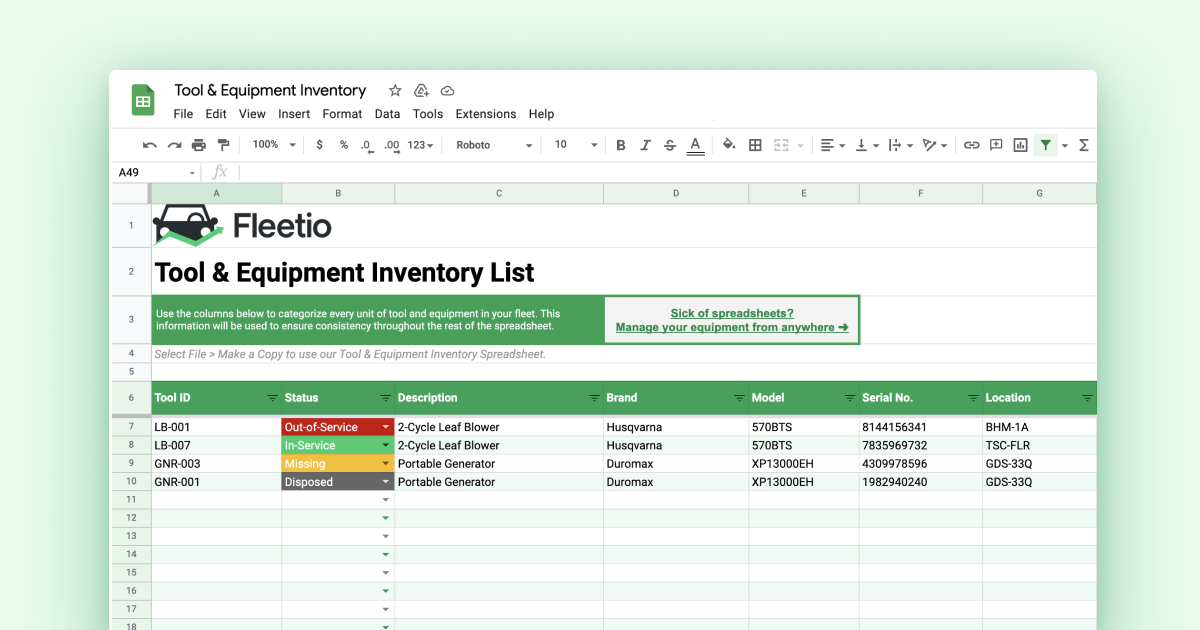Click the undo icon
The width and height of the screenshot is (1200, 630).
pyautogui.click(x=150, y=145)
